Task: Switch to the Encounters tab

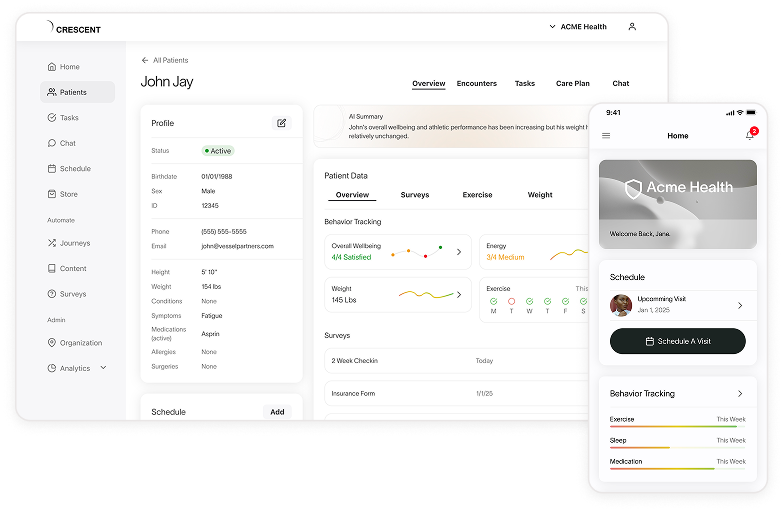Action: 476,84
